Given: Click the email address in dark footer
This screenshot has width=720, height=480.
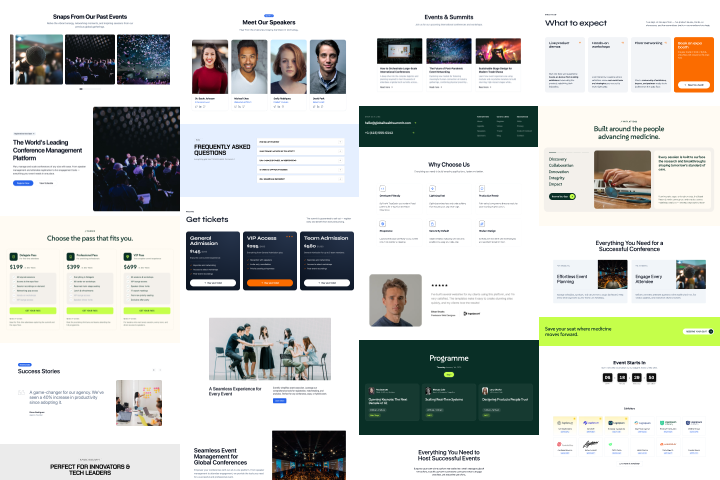Looking at the screenshot, I should (388, 123).
